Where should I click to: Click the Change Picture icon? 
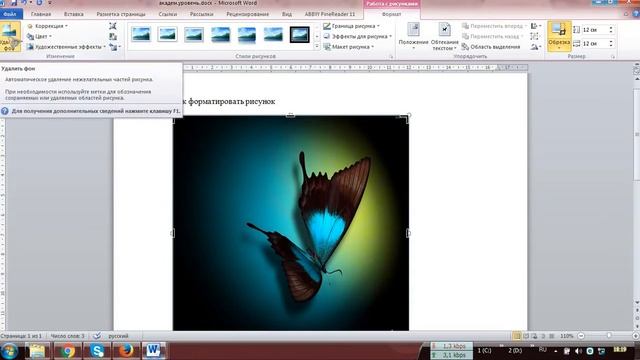[x=113, y=37]
